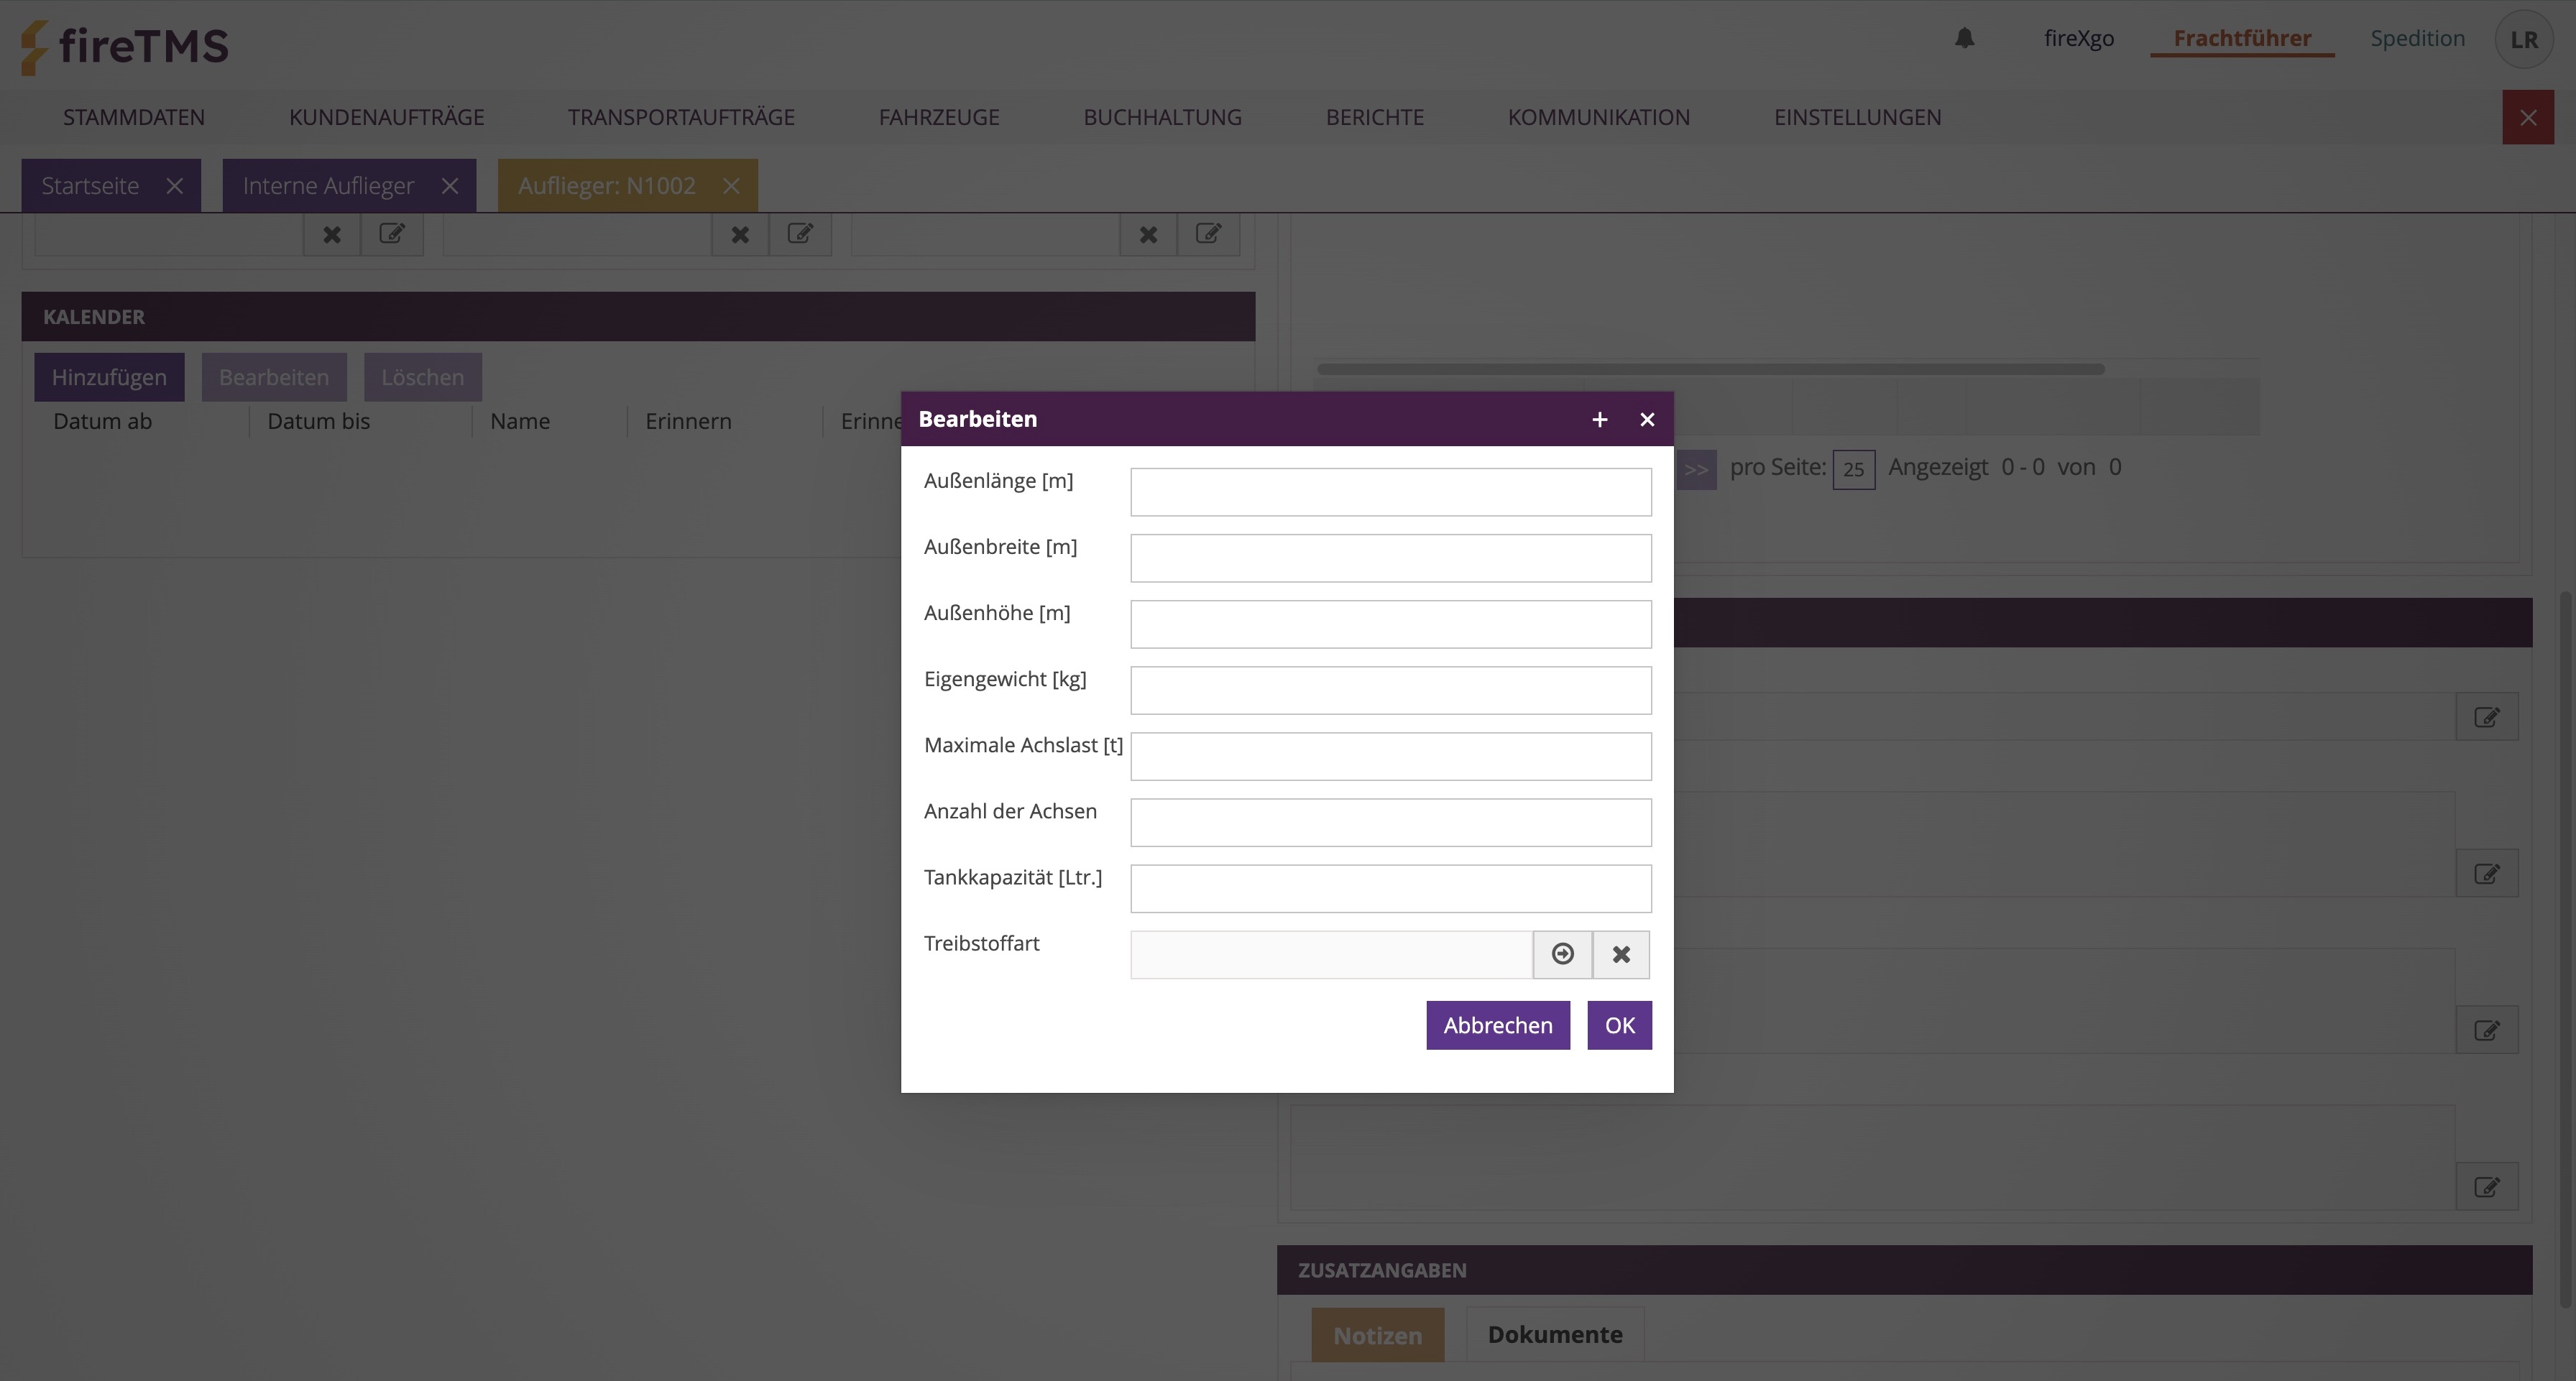Clear the Treibstoffart field with the X icon
2576x1381 pixels.
pos(1621,954)
